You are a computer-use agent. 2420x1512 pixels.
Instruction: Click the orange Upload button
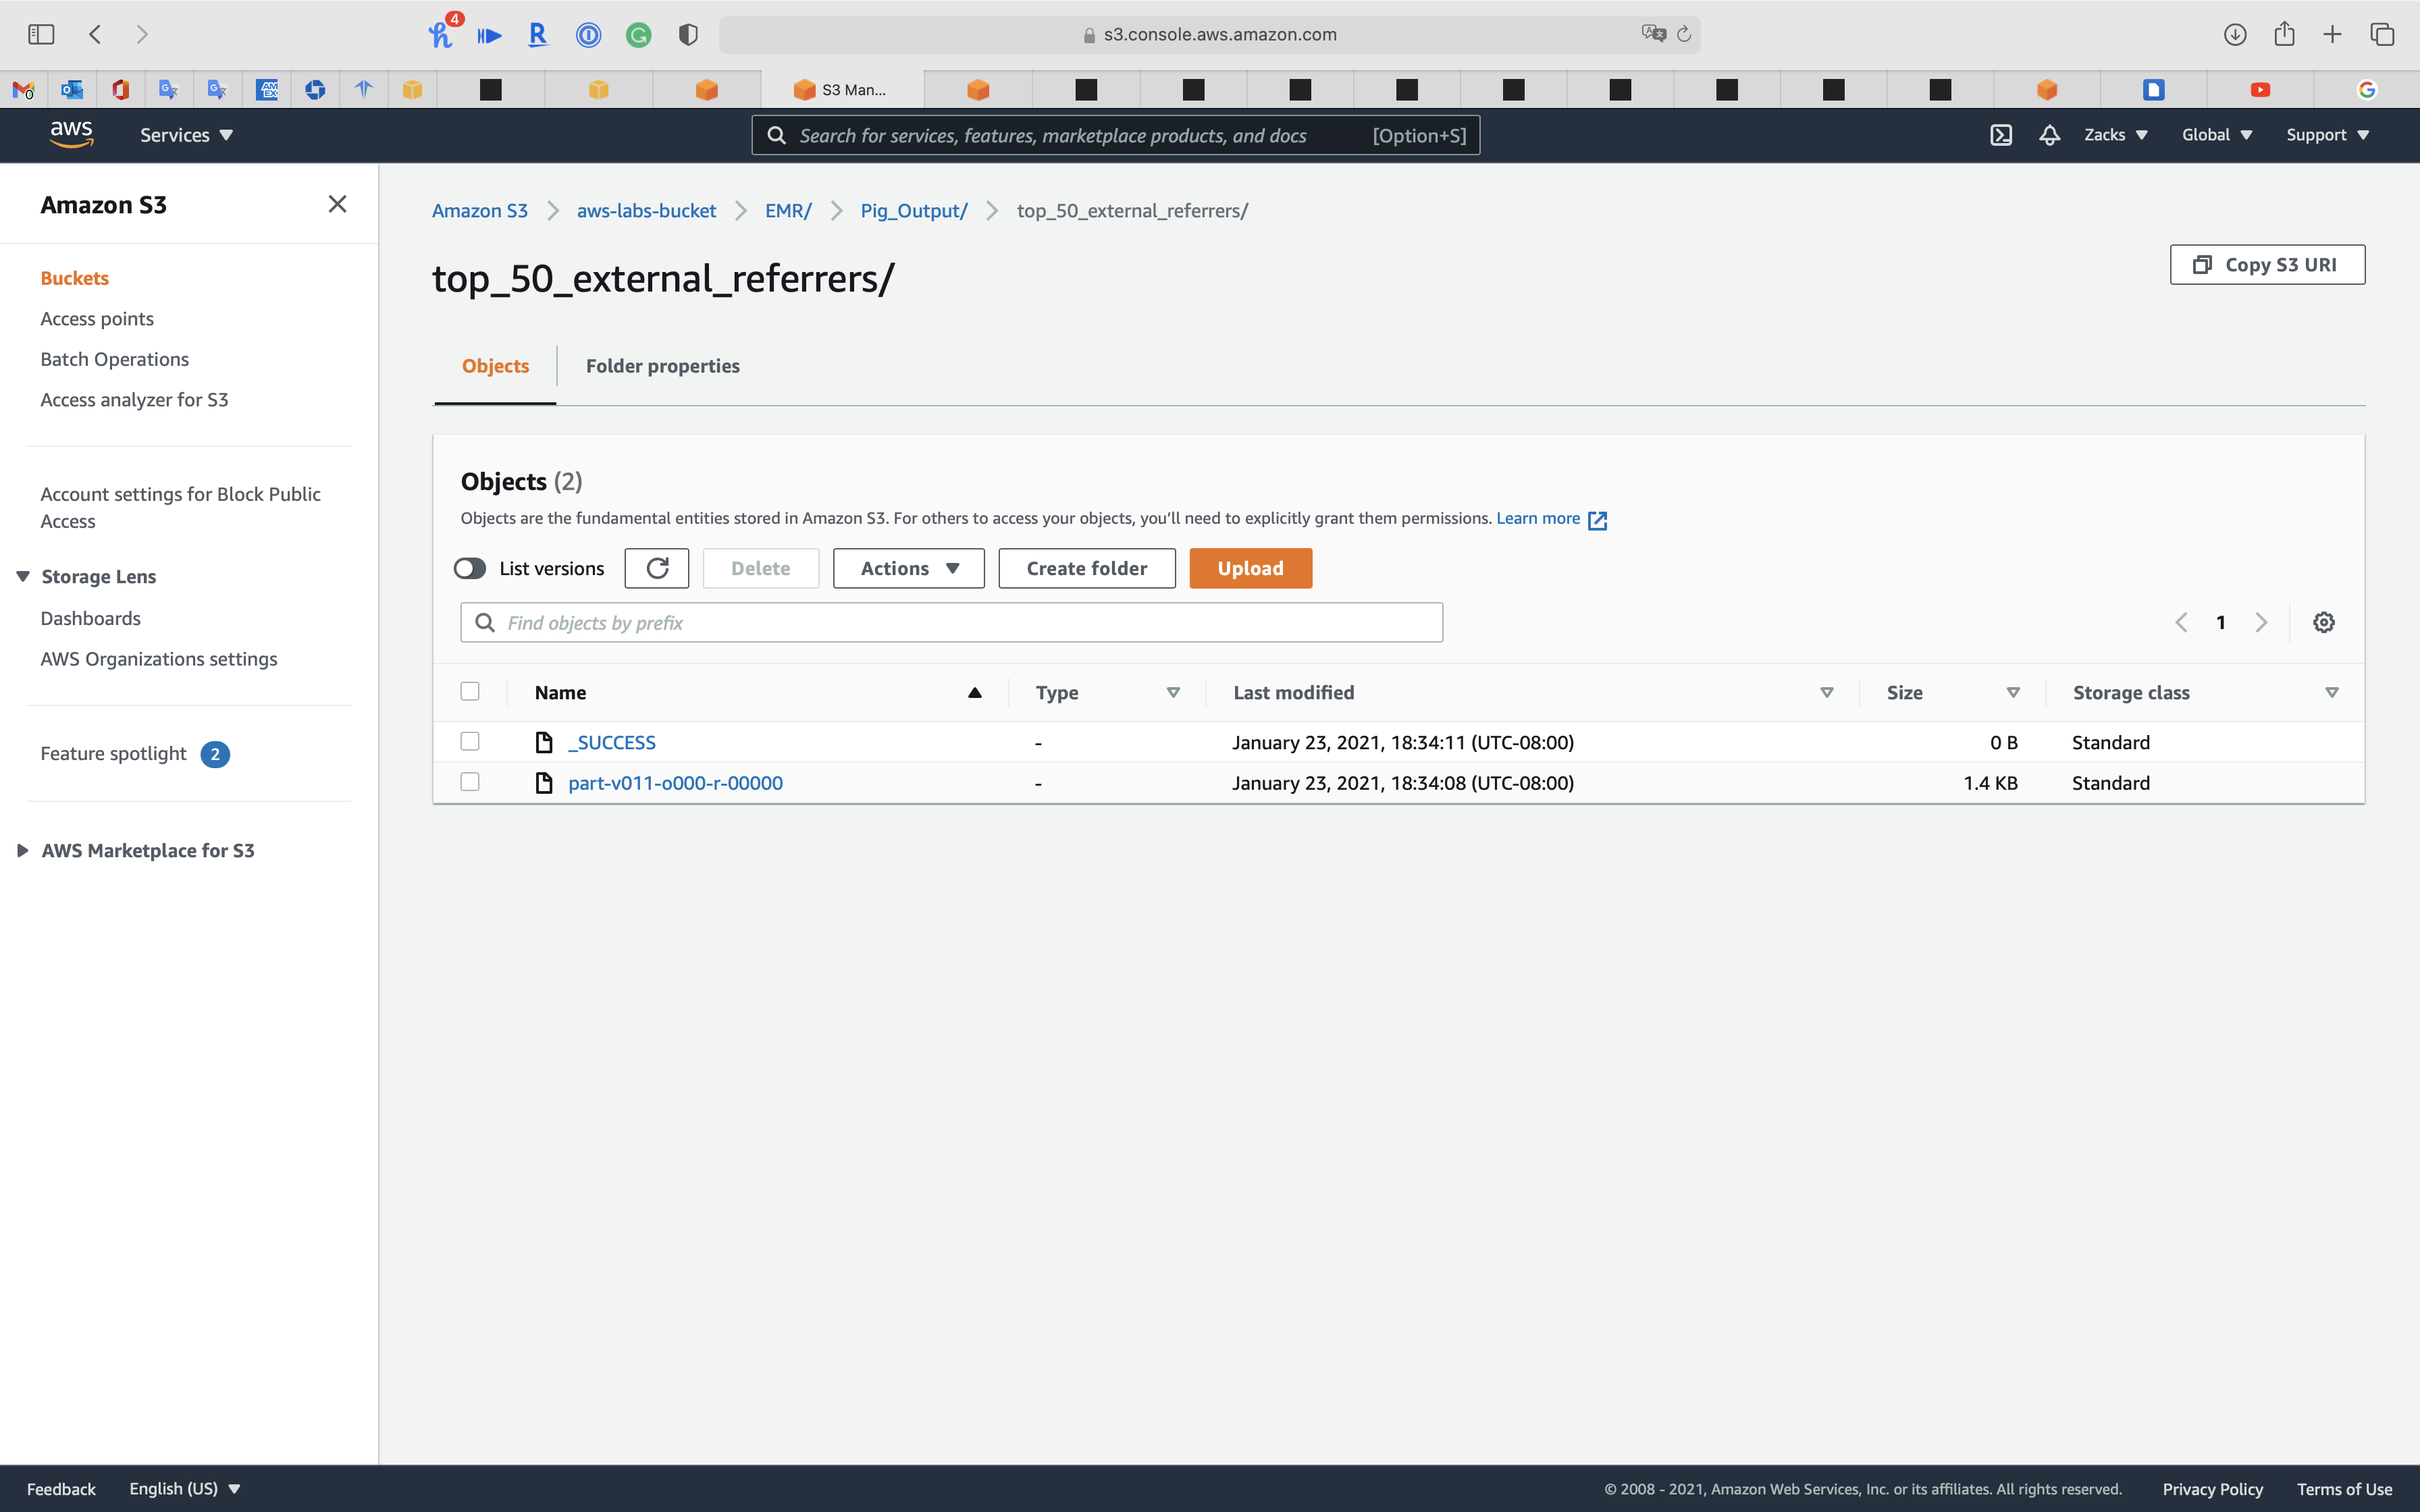[1250, 568]
